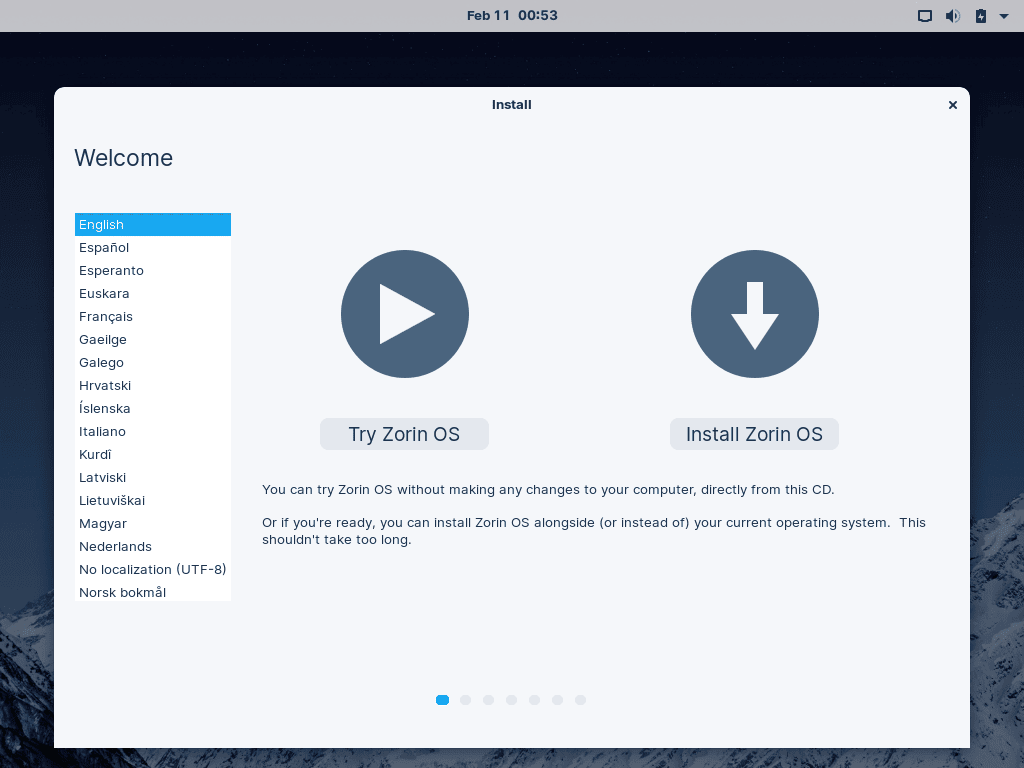
Task: Select Hrvatski language
Action: click(153, 385)
